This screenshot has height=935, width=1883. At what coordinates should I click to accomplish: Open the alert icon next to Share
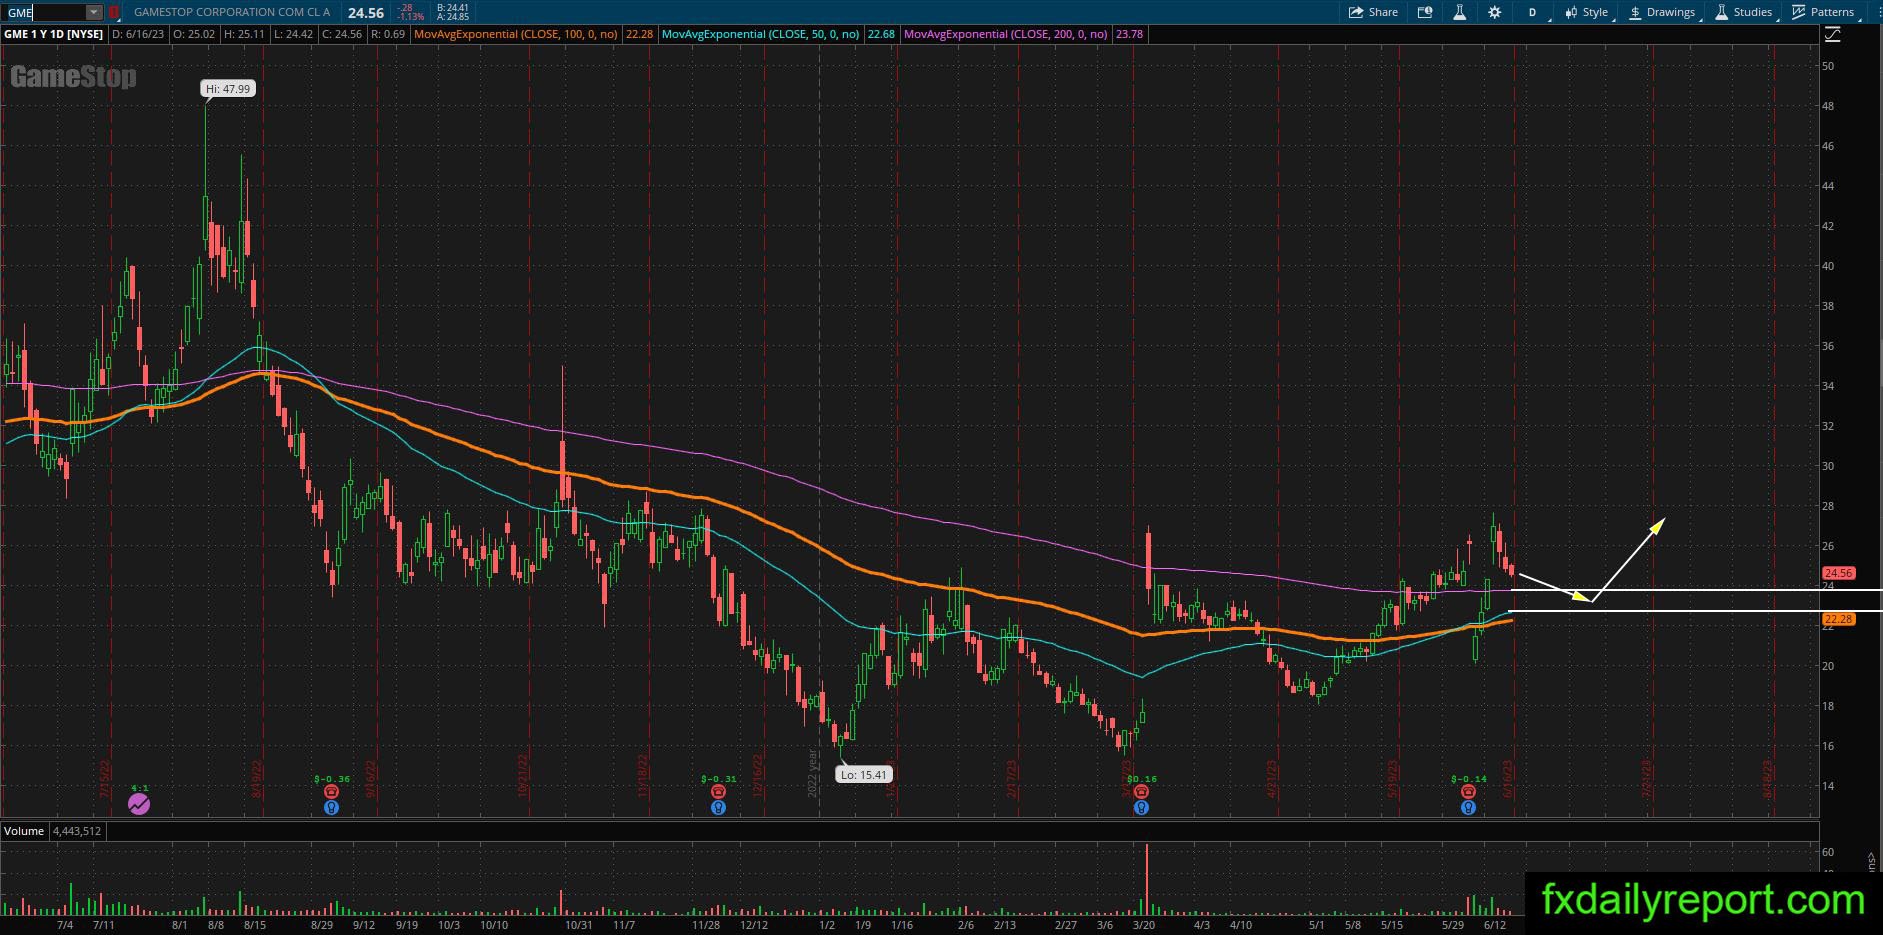pyautogui.click(x=1425, y=12)
